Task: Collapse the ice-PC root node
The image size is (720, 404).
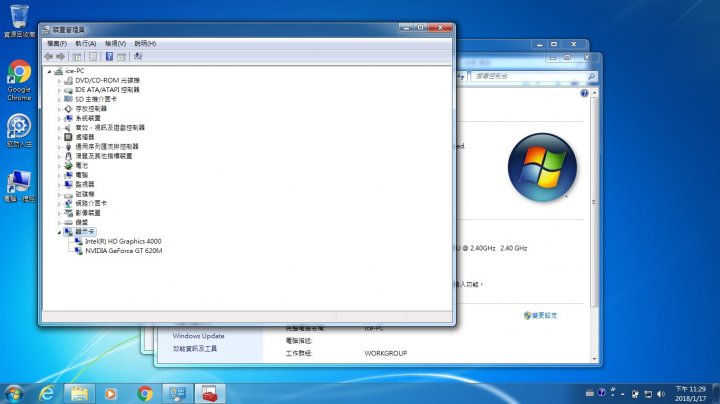Action: coord(49,71)
